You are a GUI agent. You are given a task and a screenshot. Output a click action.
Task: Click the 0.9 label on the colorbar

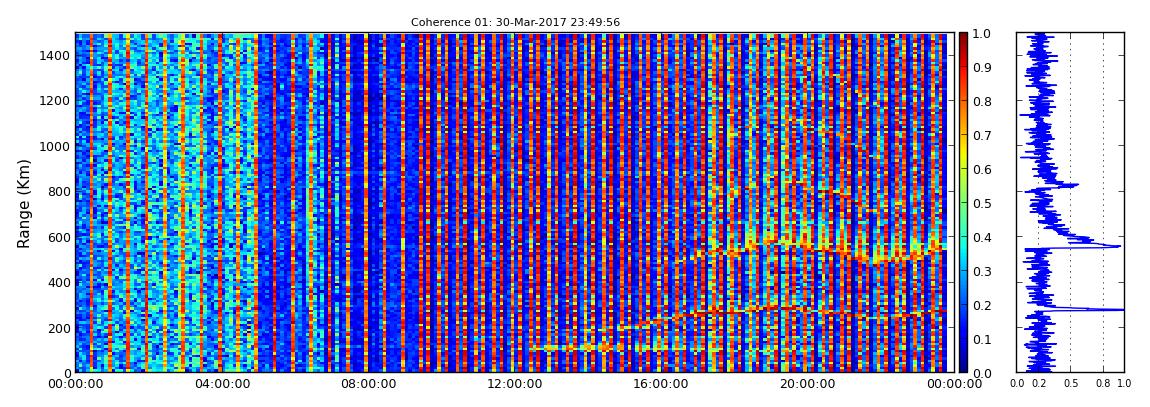[981, 67]
